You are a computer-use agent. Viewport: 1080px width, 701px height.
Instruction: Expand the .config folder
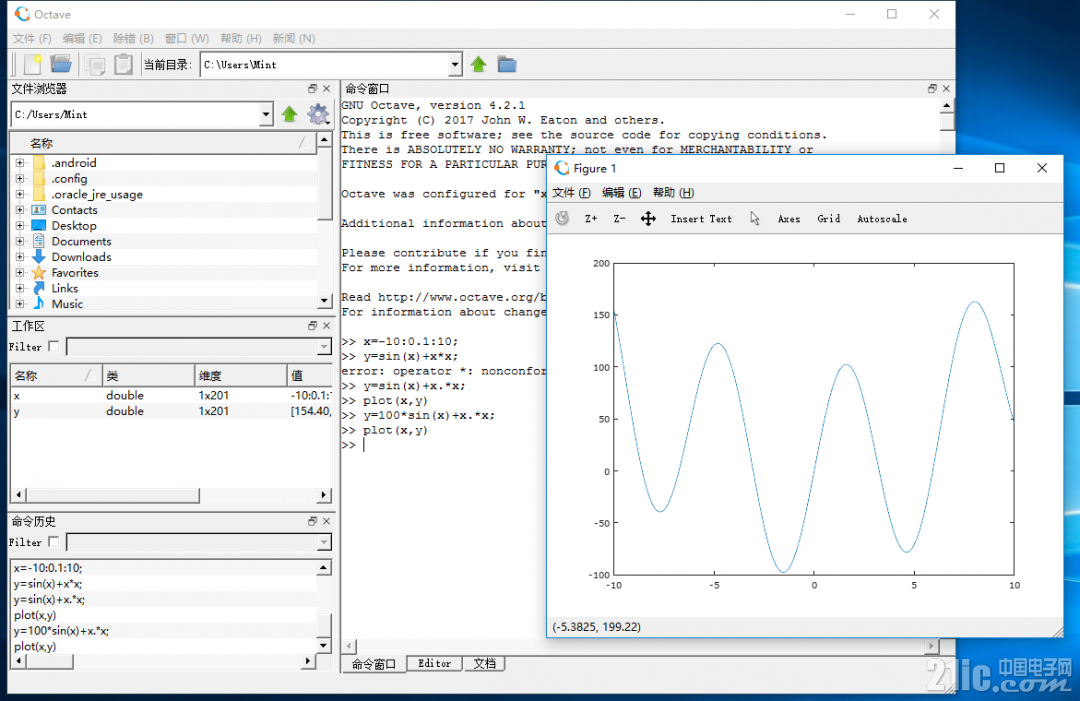pyautogui.click(x=20, y=178)
